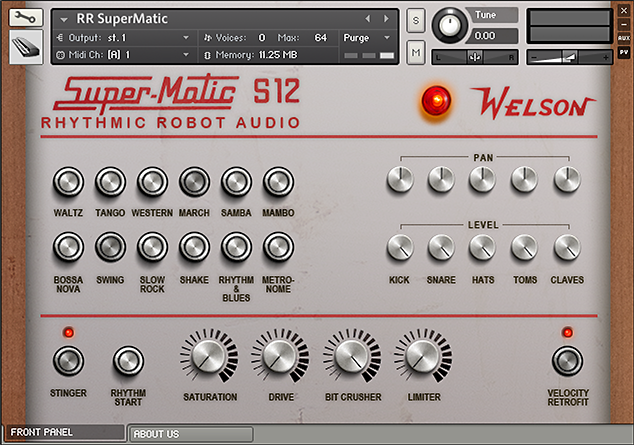
Task: Click the Claves level knob
Action: (x=567, y=247)
